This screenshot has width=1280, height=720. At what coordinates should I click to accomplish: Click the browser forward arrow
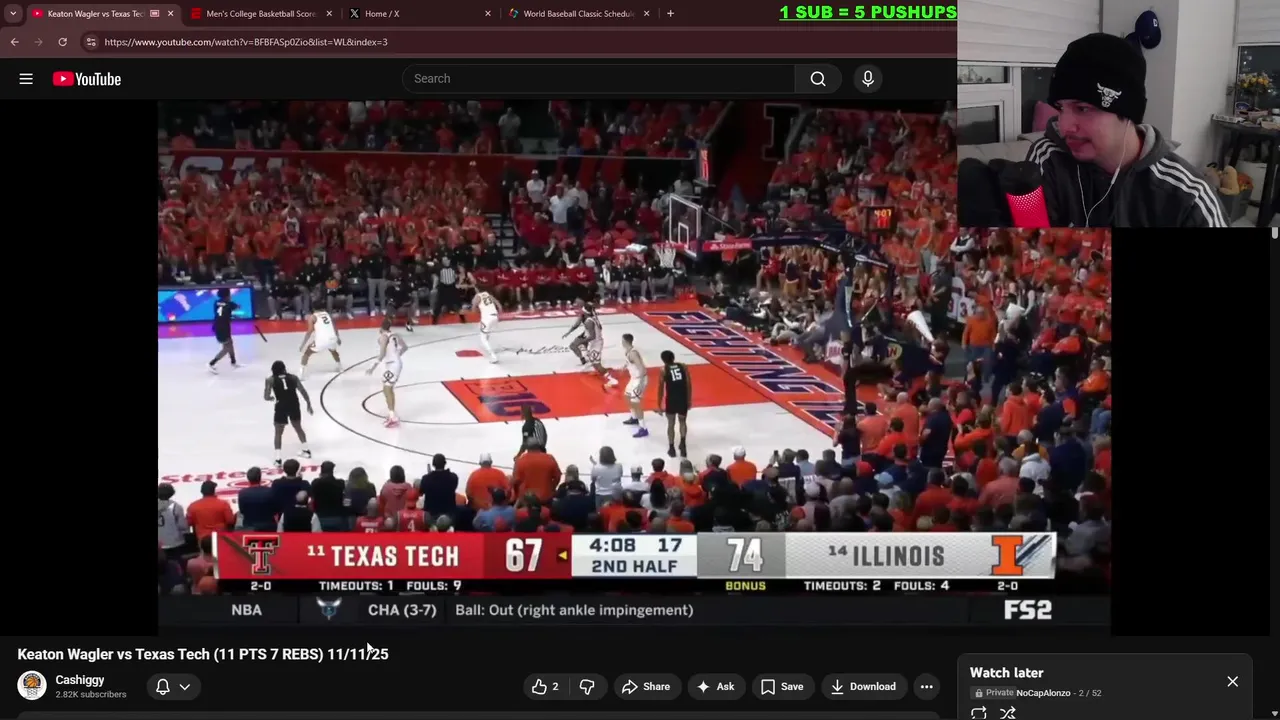[38, 42]
